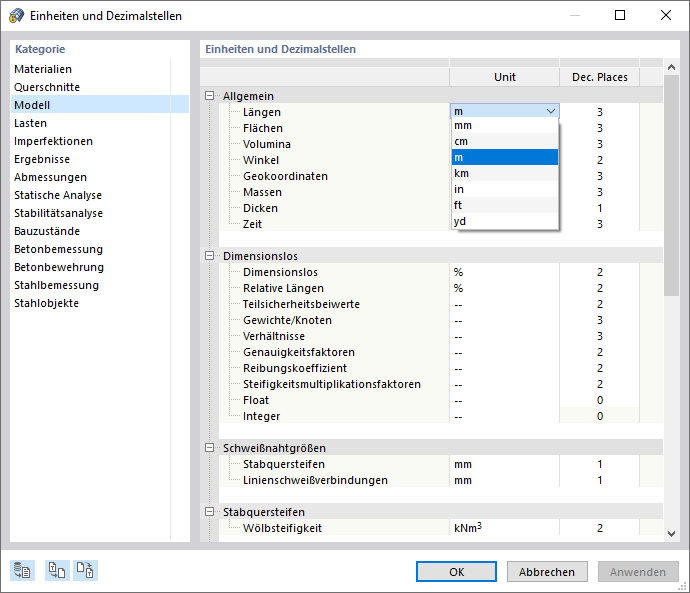Open the Lasten category
690x593 pixels.
pos(30,123)
